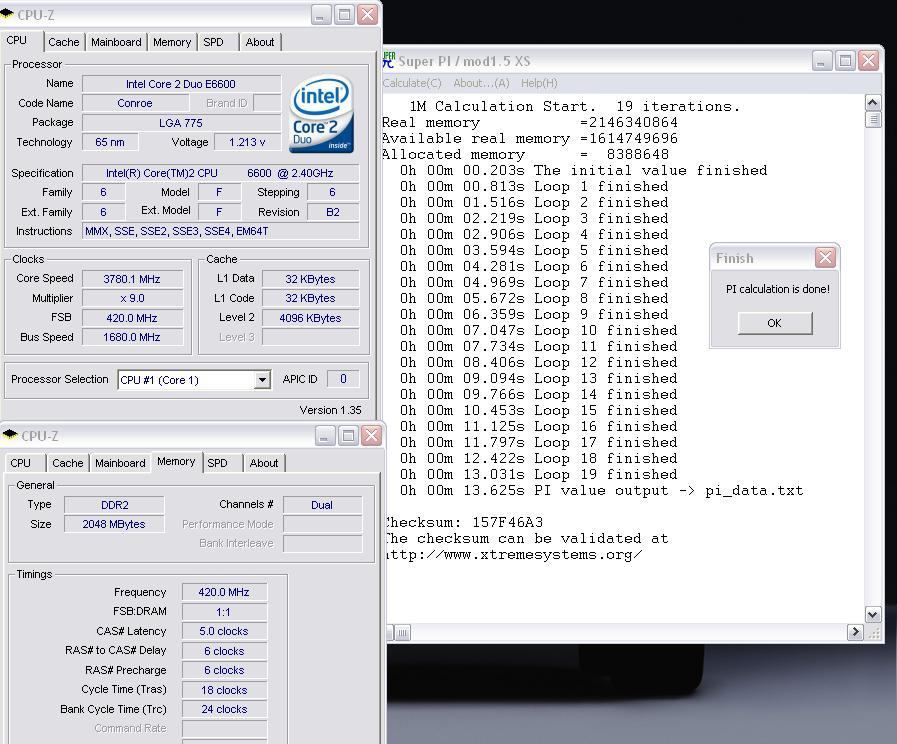Expand the Processor Selection dropdown arrow

coord(262,380)
